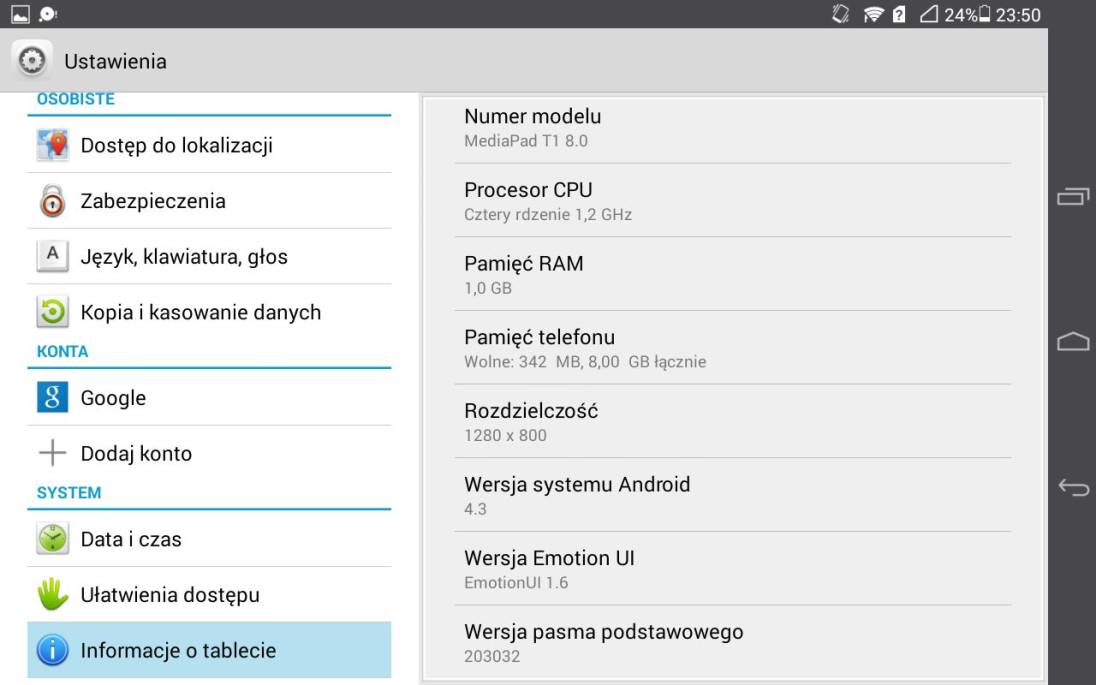Tap the Pamięć RAM row
The image size is (1096, 685).
click(x=733, y=274)
